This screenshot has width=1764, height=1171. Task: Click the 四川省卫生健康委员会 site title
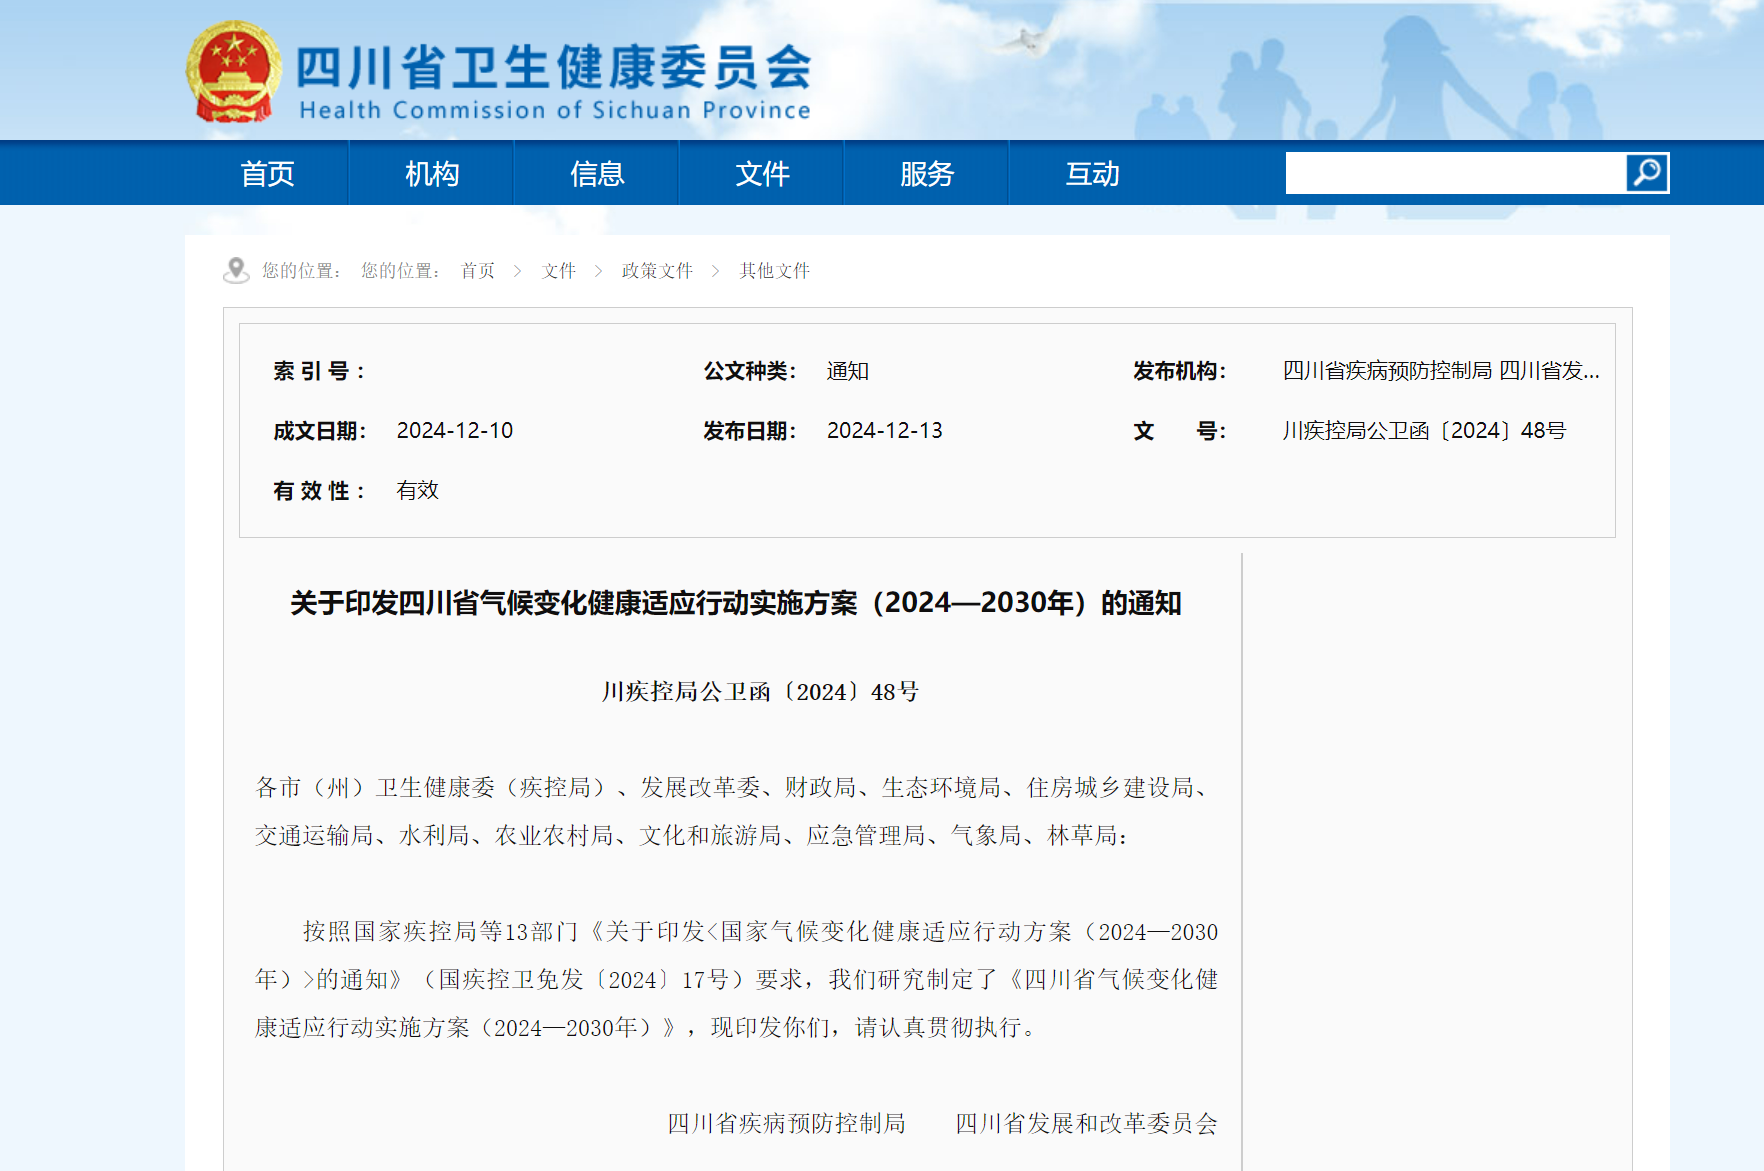click(554, 68)
